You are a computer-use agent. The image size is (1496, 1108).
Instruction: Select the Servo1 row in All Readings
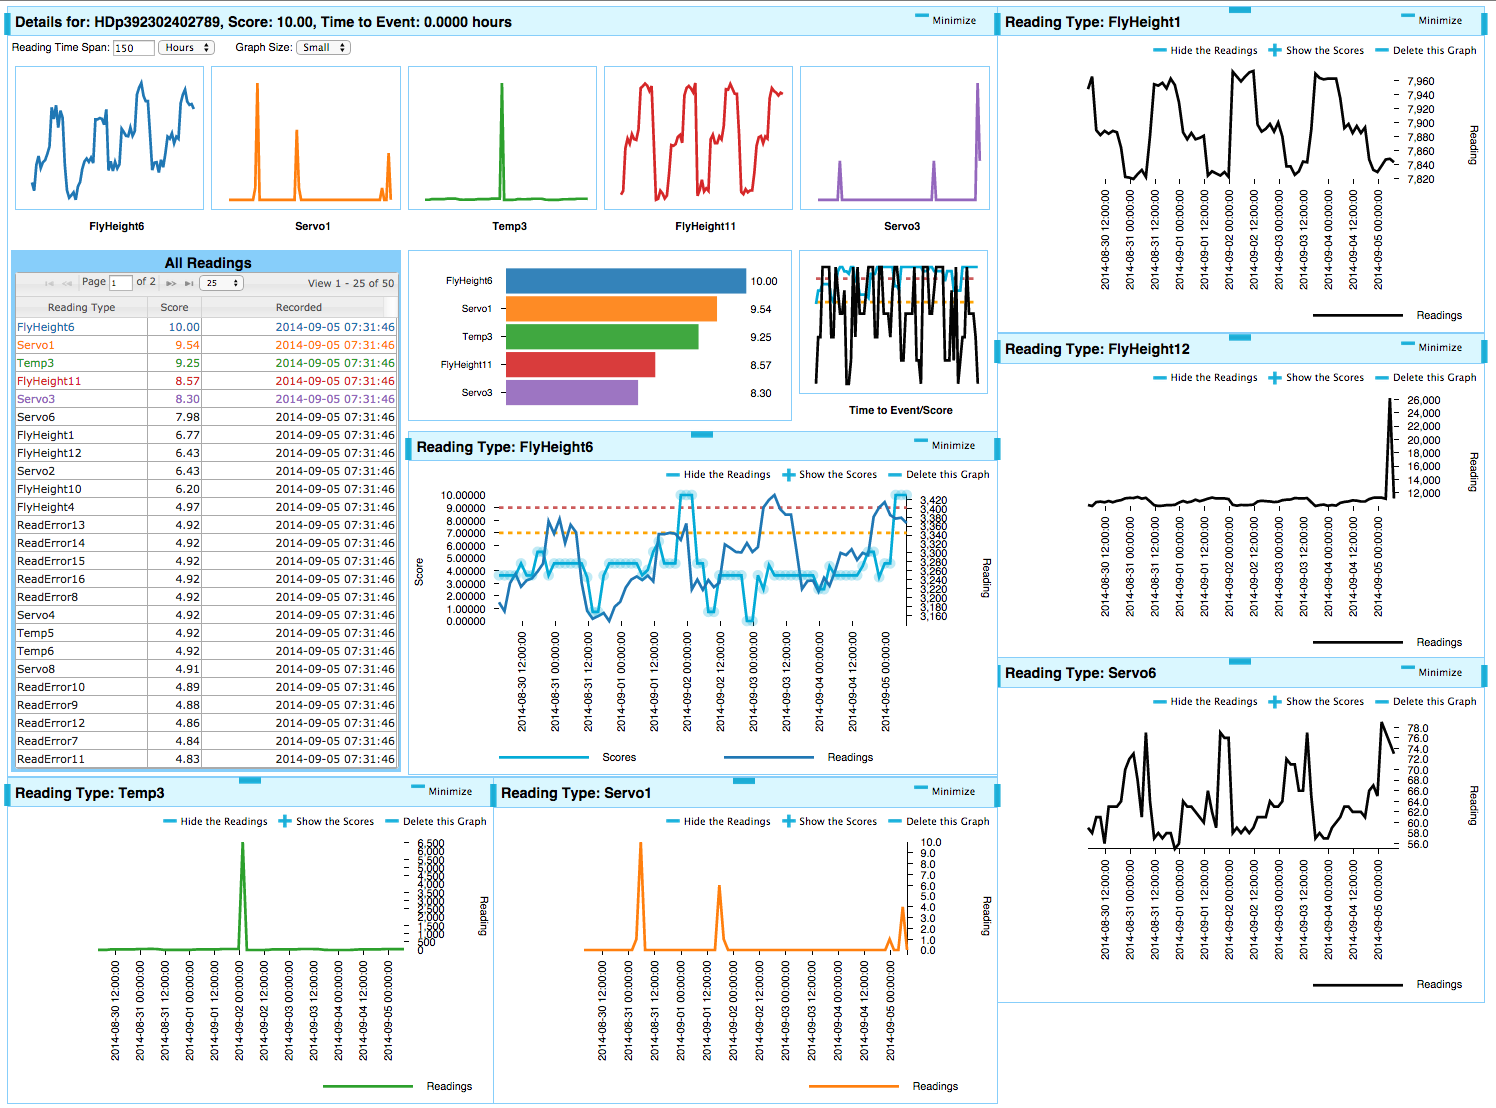tap(206, 345)
